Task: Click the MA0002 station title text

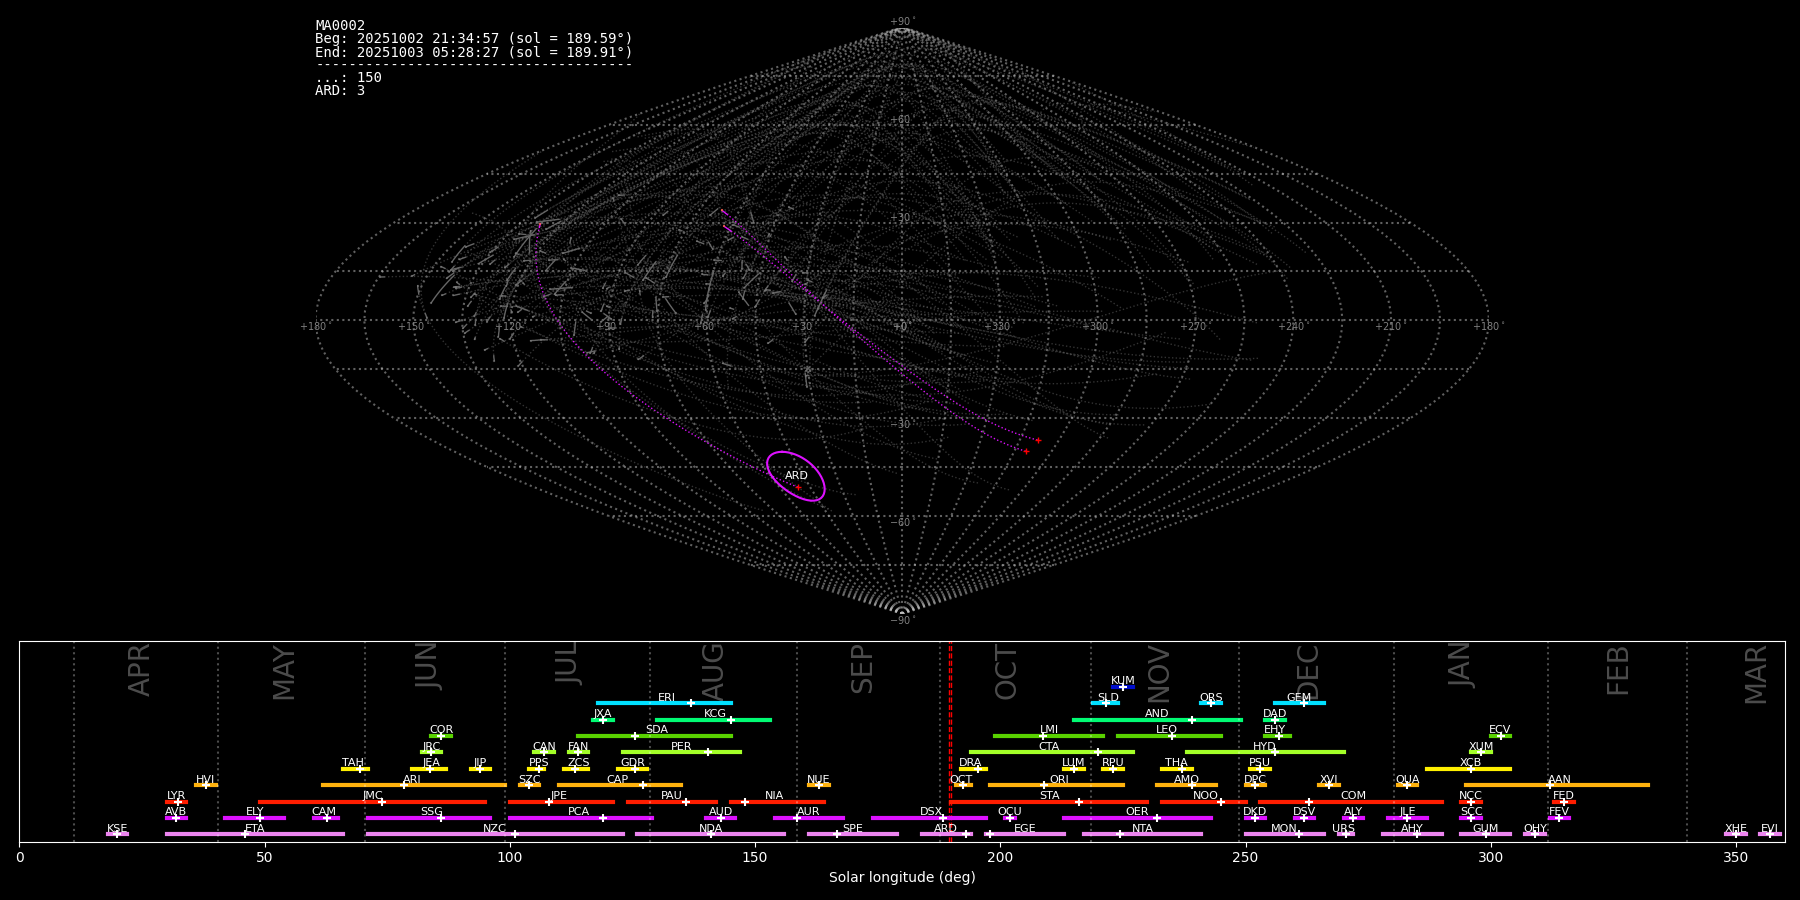Action: click(340, 26)
